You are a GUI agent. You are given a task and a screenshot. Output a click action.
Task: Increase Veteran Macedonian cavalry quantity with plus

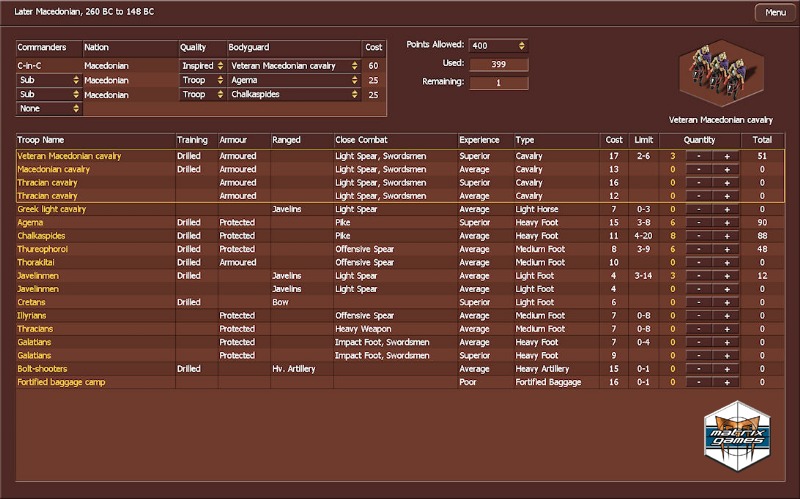click(x=726, y=157)
